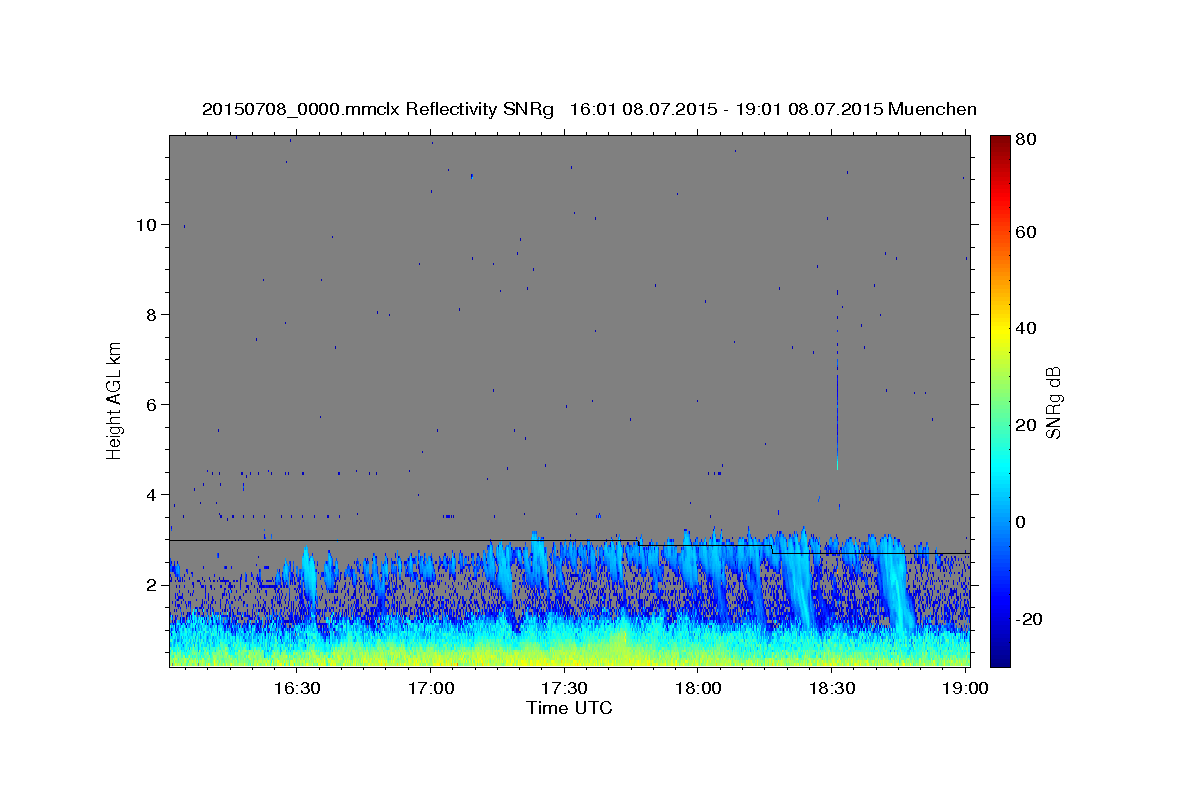Screen dimensions: 1200x800
Task: Click the colorbar value 0
Action: [x=1021, y=522]
